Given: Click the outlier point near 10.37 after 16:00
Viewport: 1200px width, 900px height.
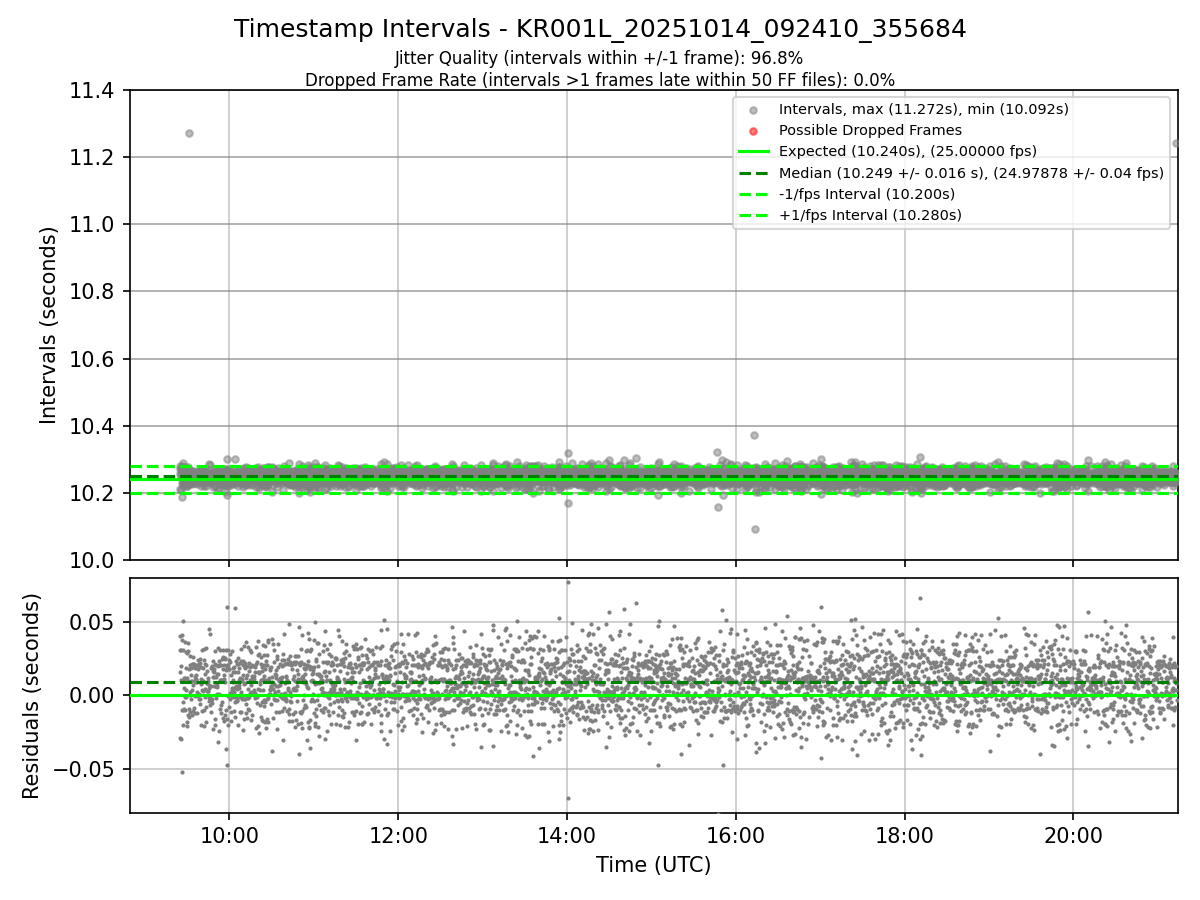Looking at the screenshot, I should [754, 435].
